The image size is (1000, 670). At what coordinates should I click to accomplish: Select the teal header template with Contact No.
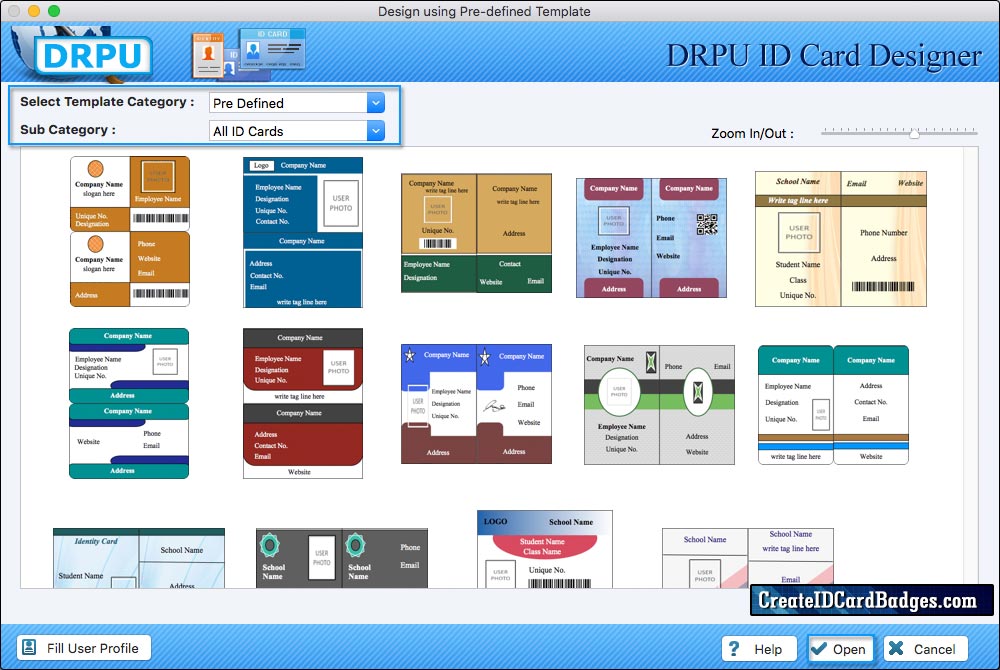click(x=833, y=405)
